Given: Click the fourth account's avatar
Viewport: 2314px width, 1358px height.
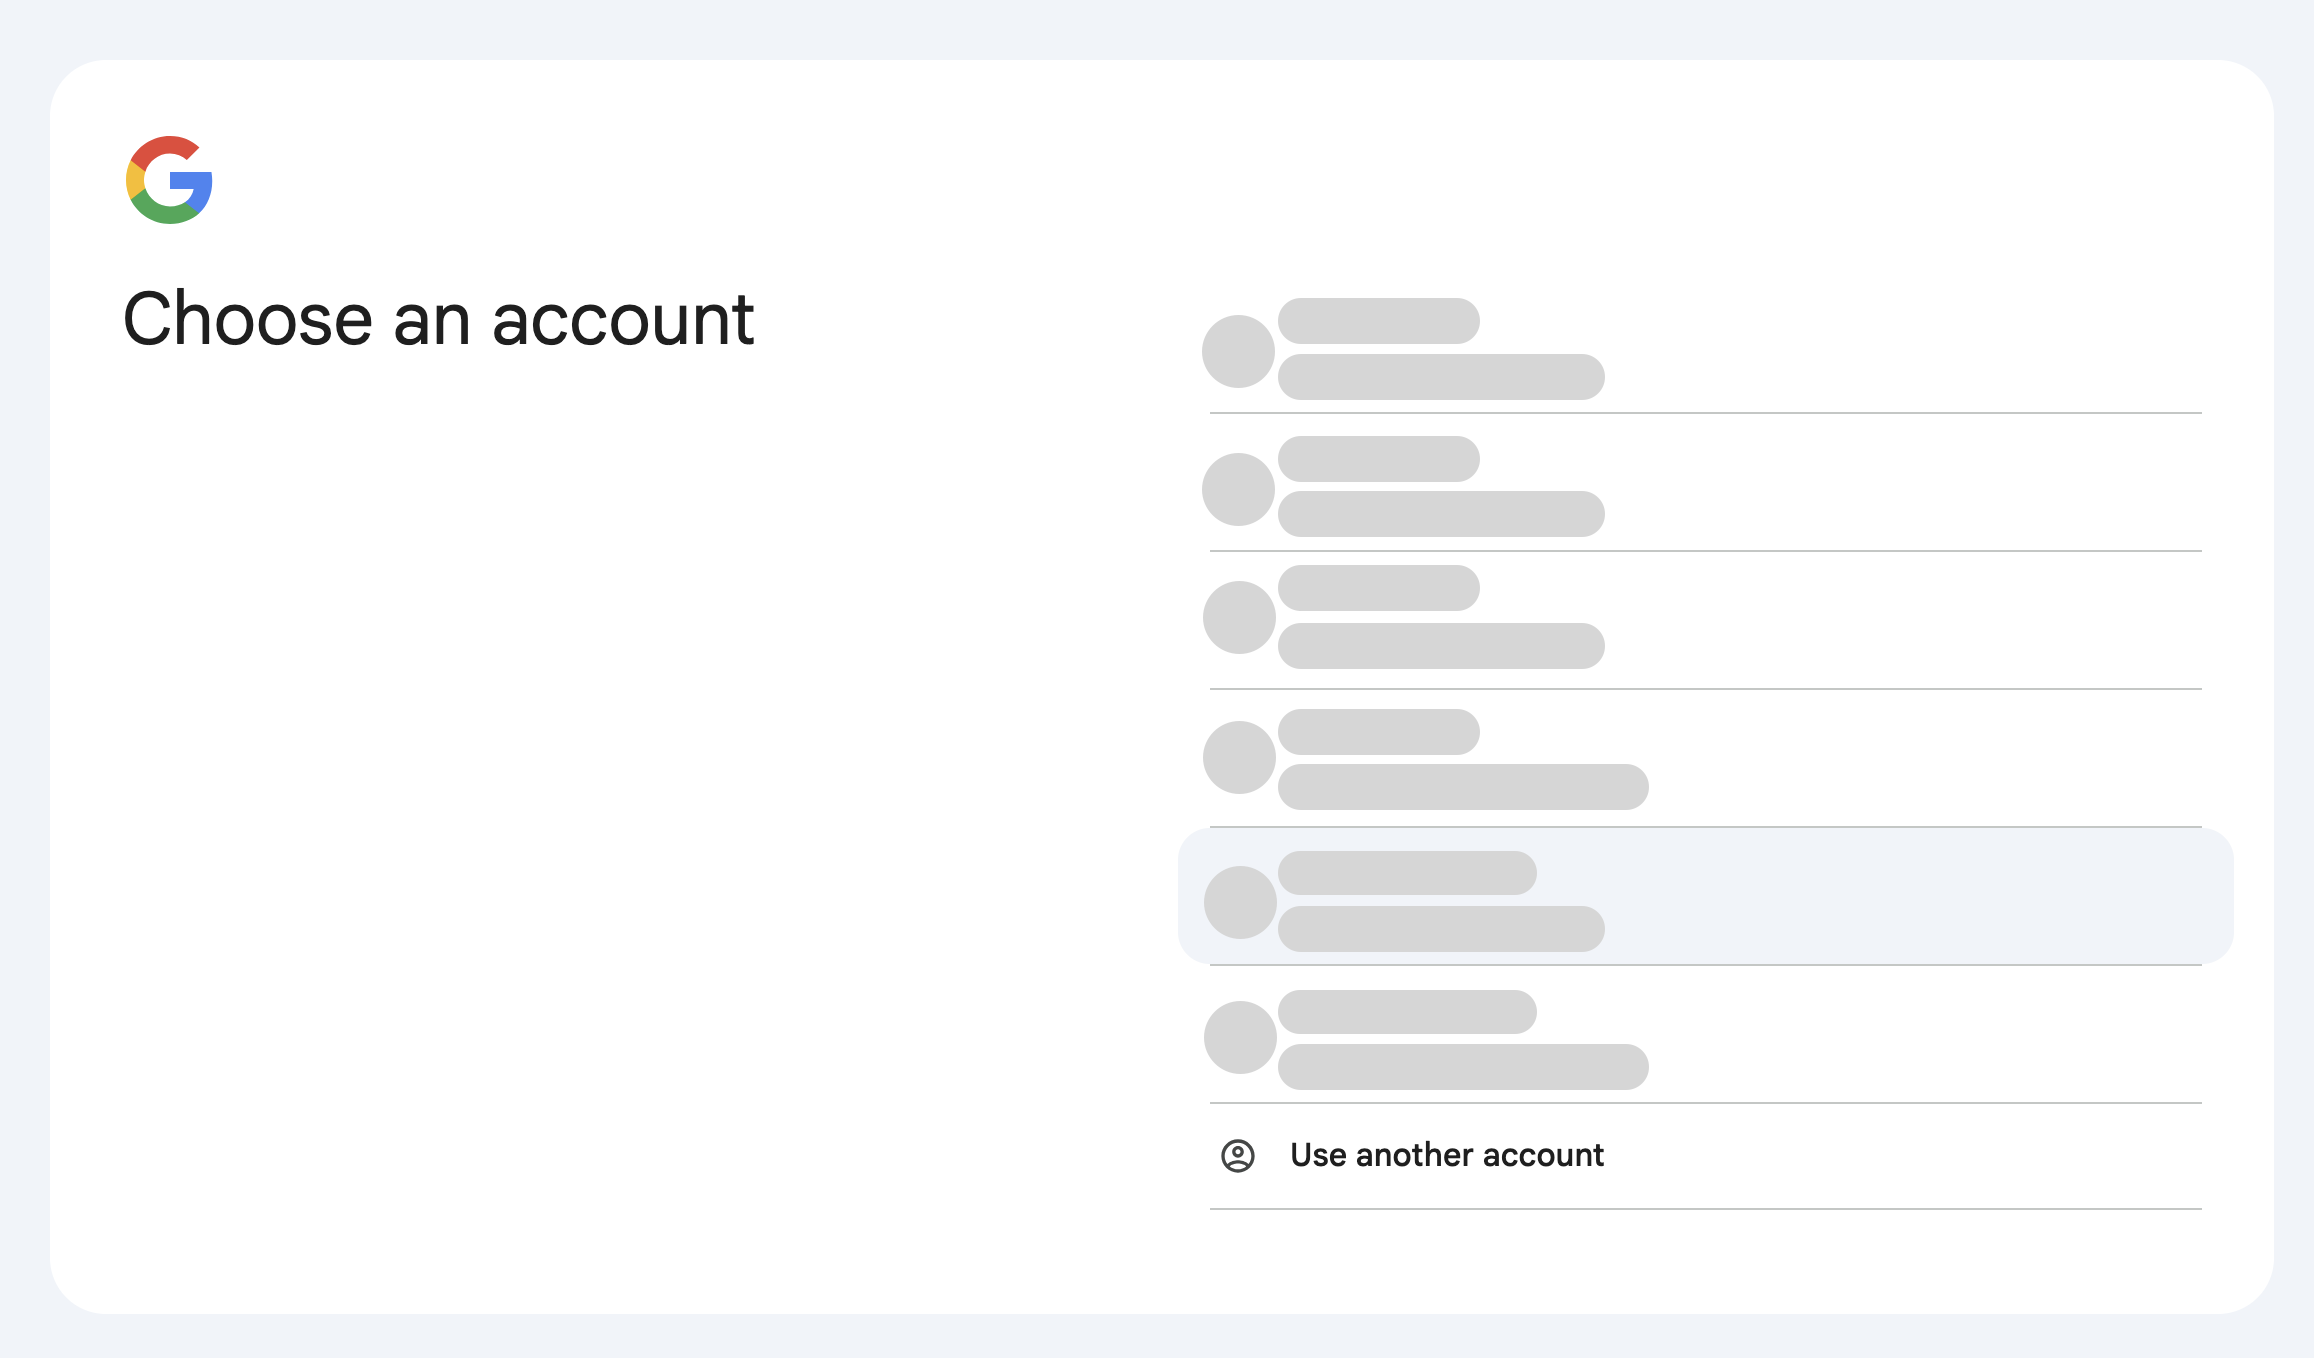Looking at the screenshot, I should pyautogui.click(x=1239, y=757).
